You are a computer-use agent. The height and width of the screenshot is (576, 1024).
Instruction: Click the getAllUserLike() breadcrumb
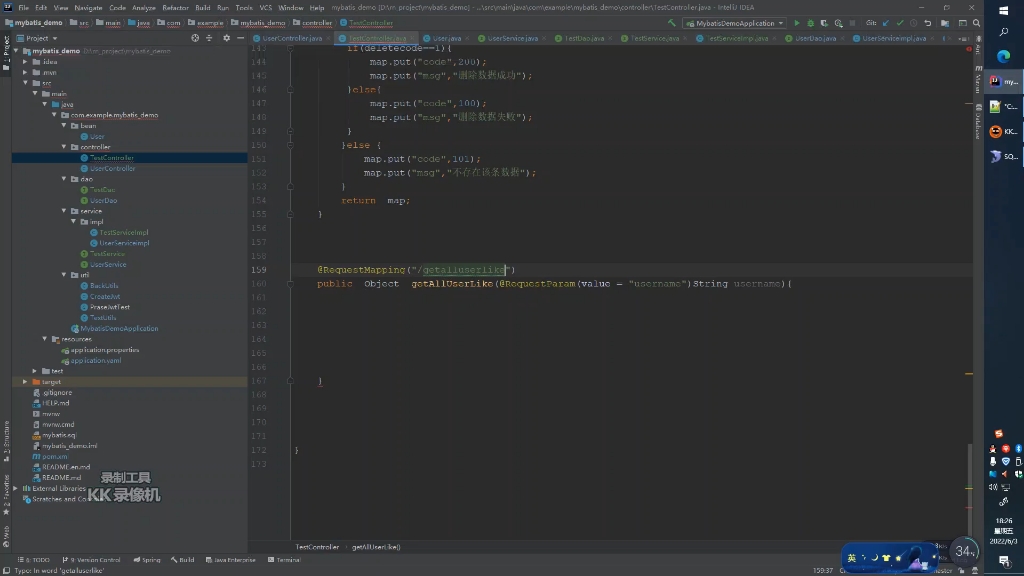376,547
